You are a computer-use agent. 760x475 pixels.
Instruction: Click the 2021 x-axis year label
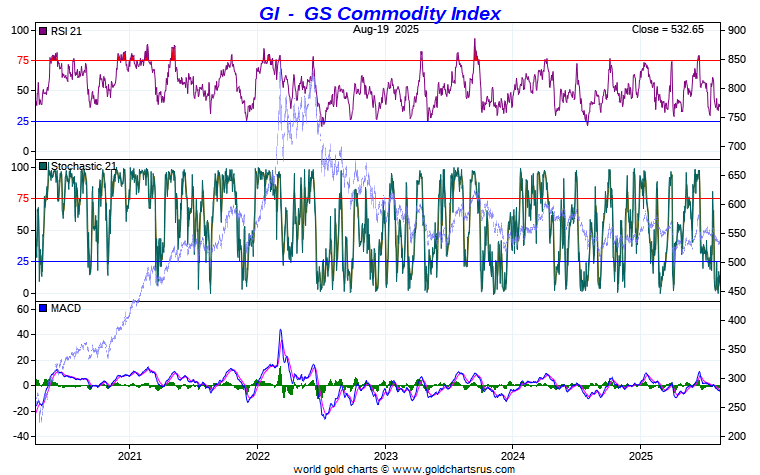coord(129,456)
